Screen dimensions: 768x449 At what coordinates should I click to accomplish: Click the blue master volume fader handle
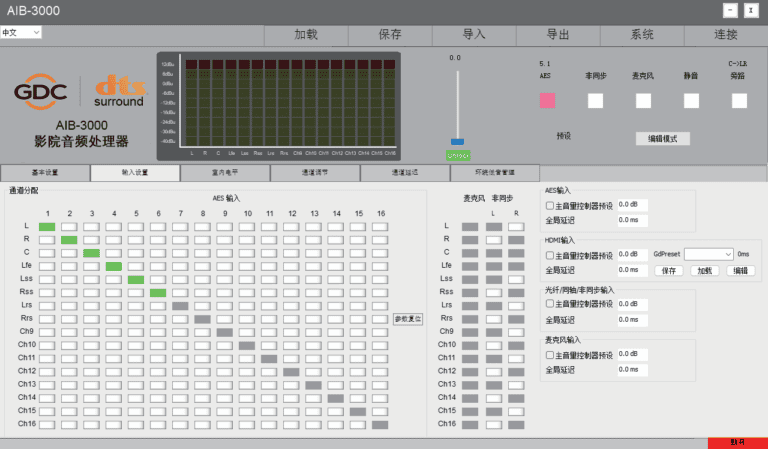tap(457, 142)
